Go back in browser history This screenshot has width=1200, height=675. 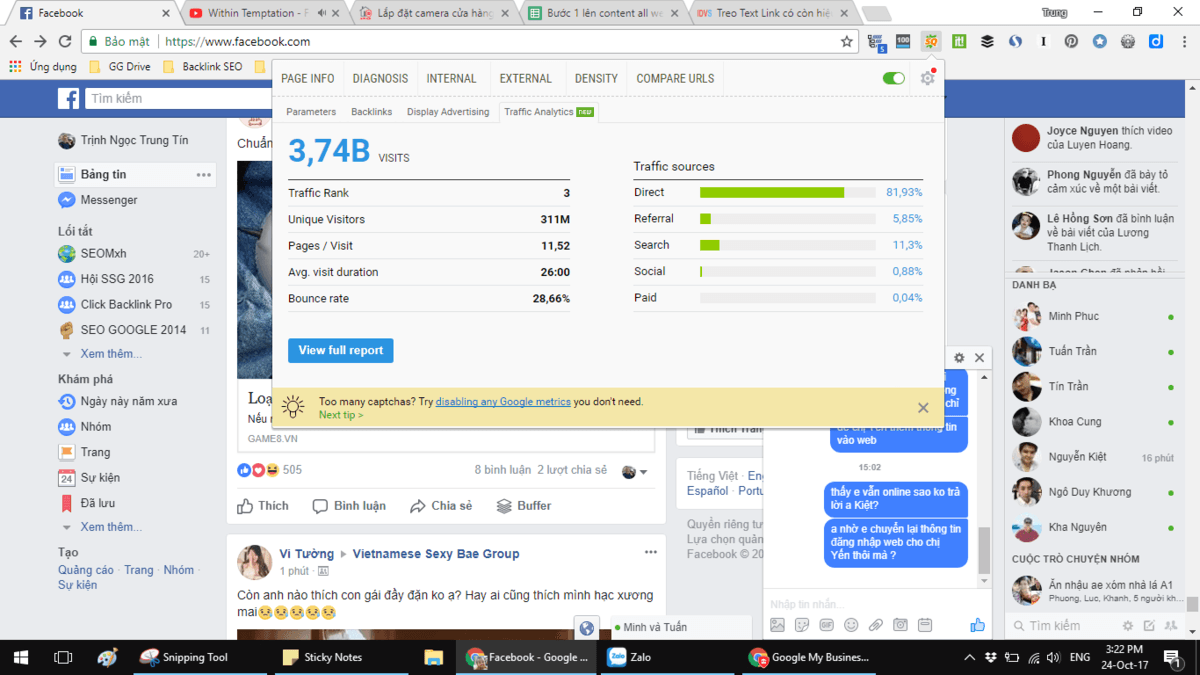click(15, 42)
